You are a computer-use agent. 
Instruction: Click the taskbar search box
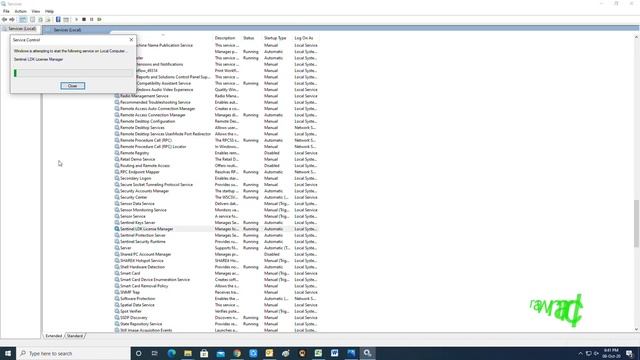73,353
